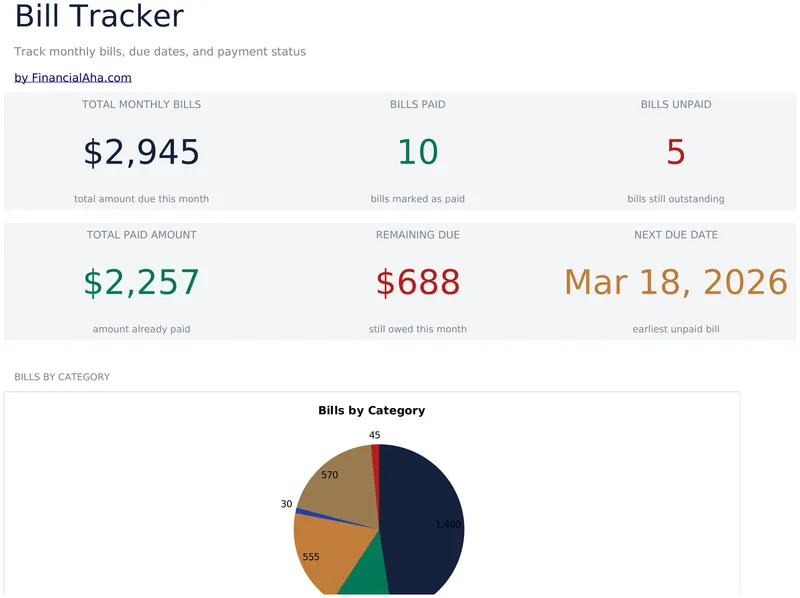Select the red 5 unpaid bills value
Image resolution: width=800 pixels, height=598 pixels.
tap(676, 152)
